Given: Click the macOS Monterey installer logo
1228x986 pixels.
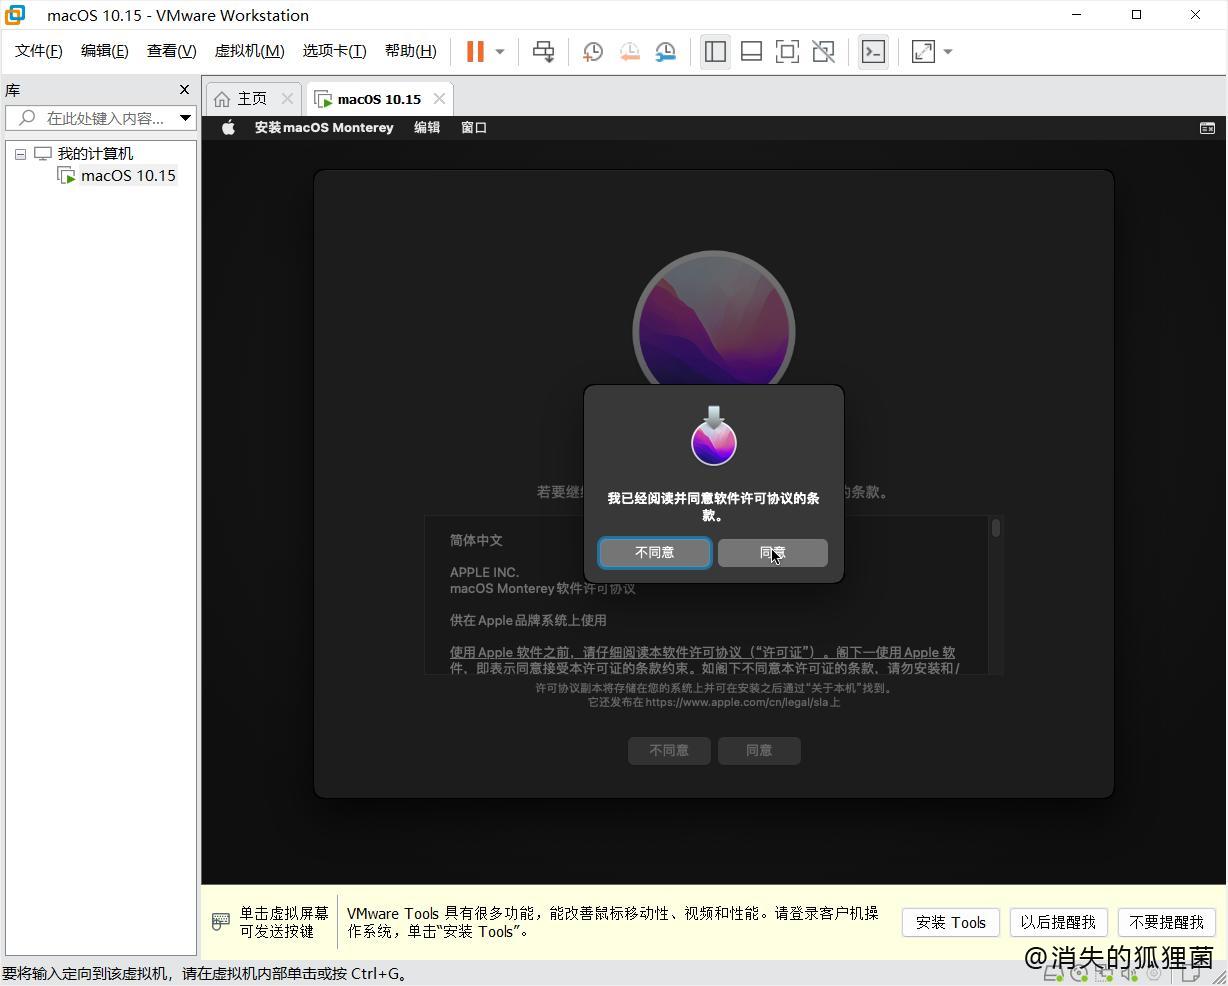Looking at the screenshot, I should pos(714,318).
